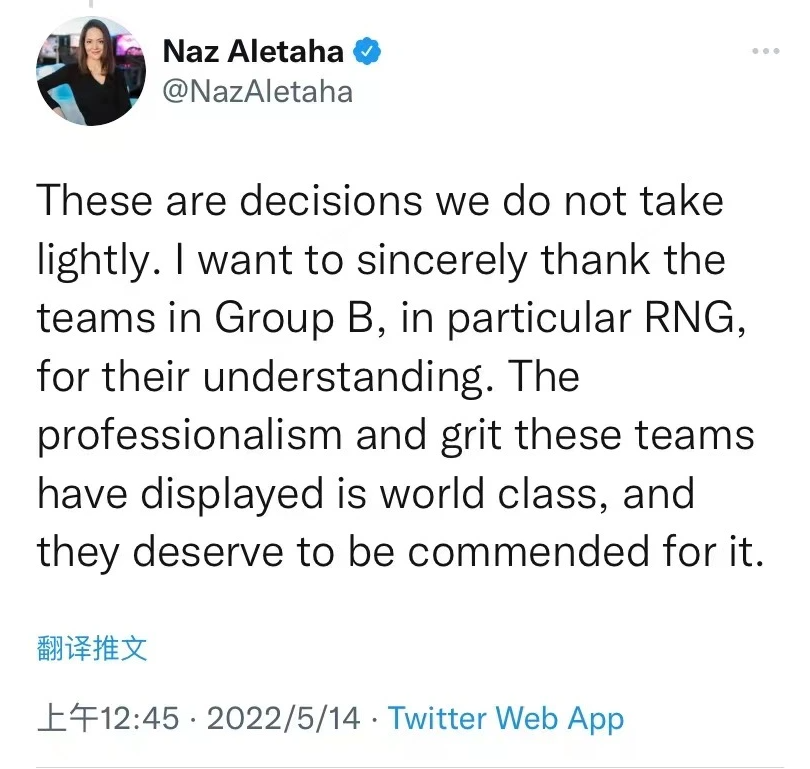
Task: Click the 翻译推文 translate tweet link
Action: [x=92, y=649]
